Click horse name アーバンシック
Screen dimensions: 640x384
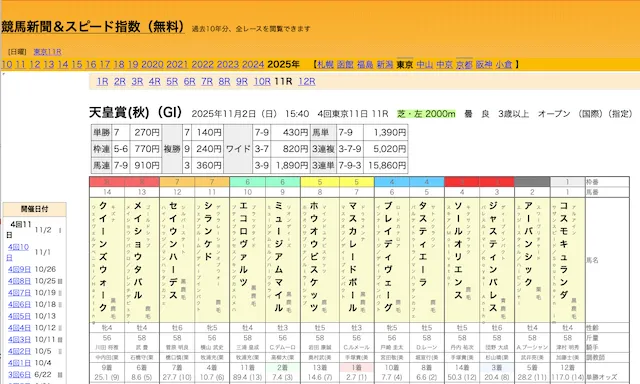[528, 244]
